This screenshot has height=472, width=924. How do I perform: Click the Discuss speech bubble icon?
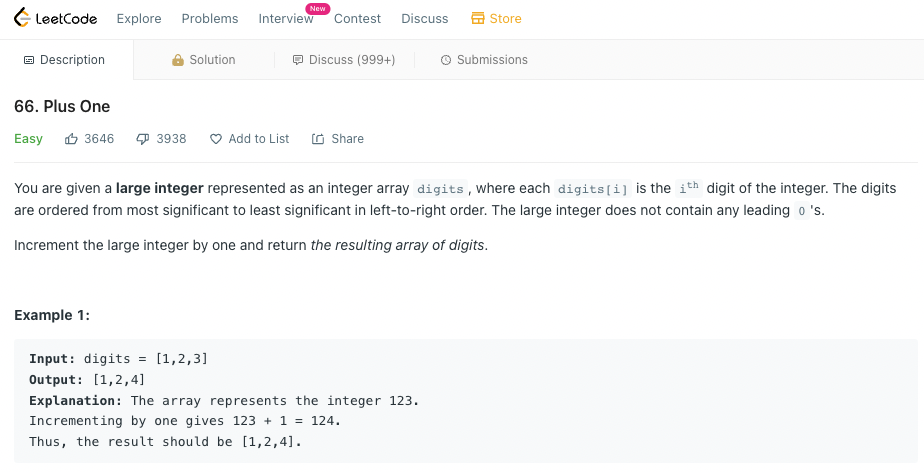[x=298, y=60]
